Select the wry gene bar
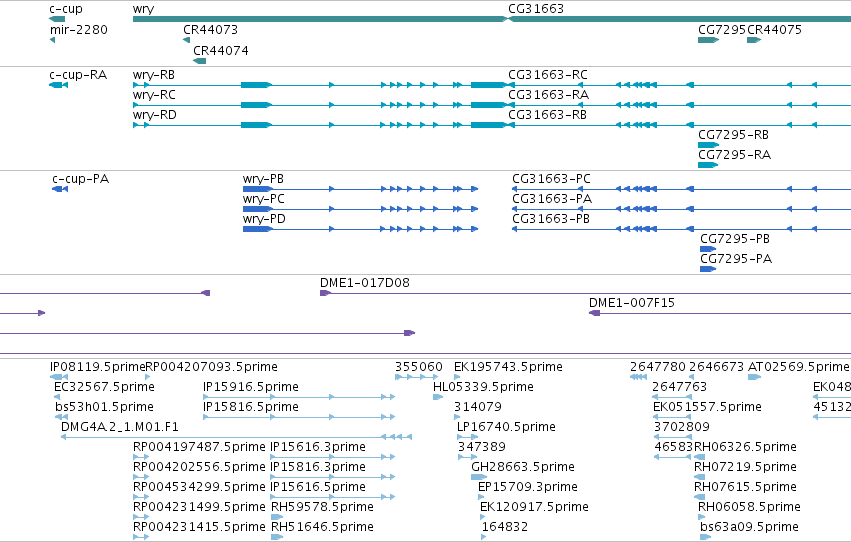Viewport: 851px width, 542px height. pyautogui.click(x=320, y=19)
